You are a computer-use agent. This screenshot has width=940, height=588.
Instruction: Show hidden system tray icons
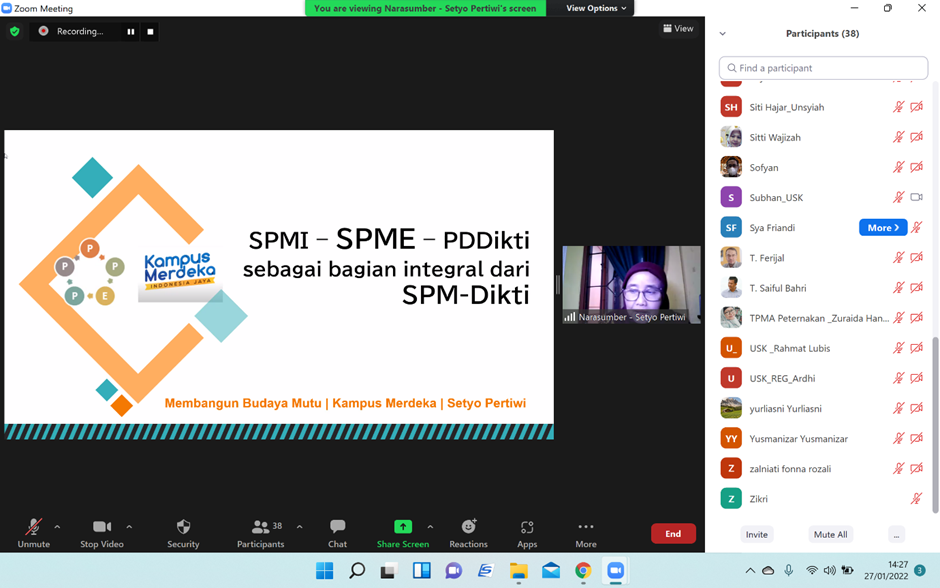750,571
